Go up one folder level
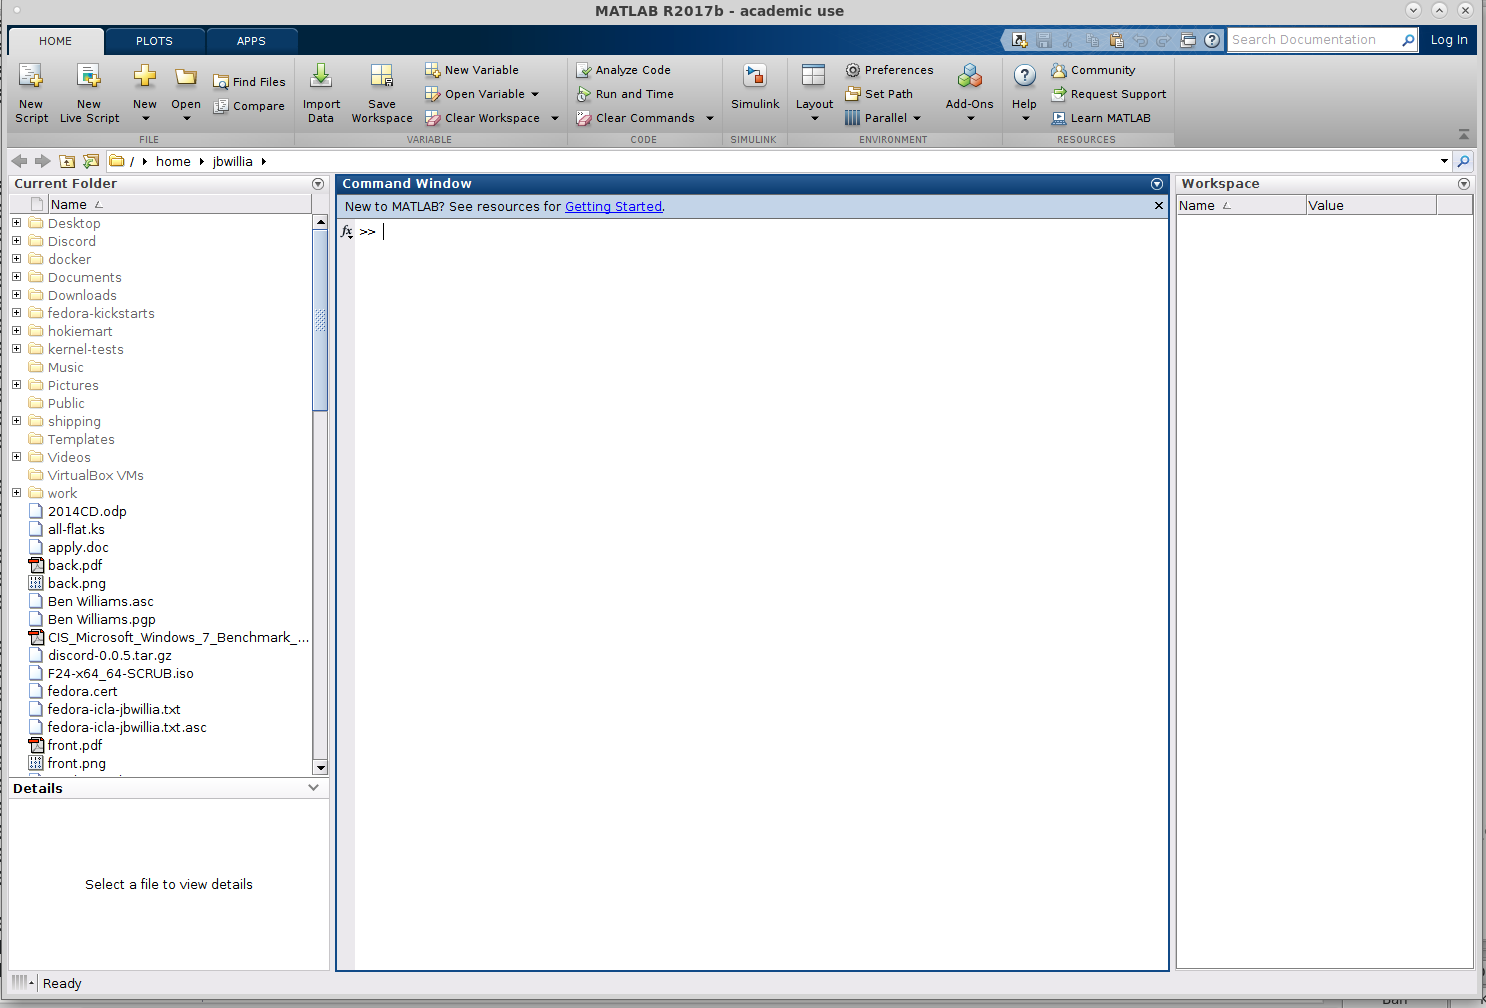The image size is (1486, 1008). [x=67, y=161]
